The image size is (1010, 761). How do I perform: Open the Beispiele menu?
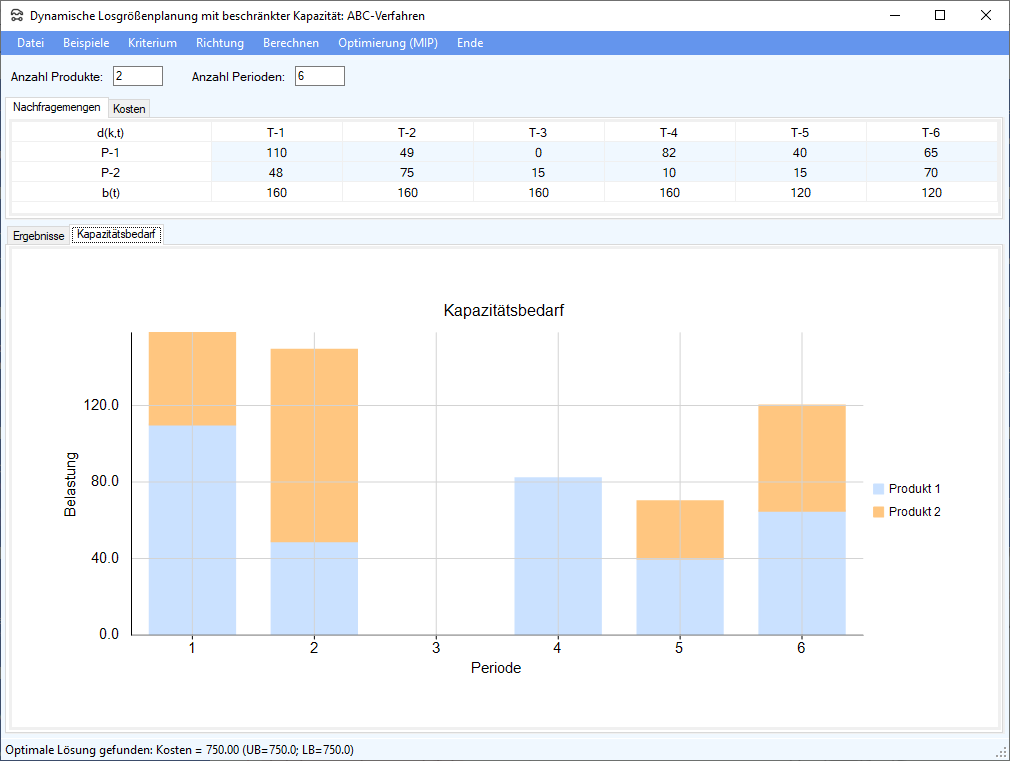click(x=86, y=43)
